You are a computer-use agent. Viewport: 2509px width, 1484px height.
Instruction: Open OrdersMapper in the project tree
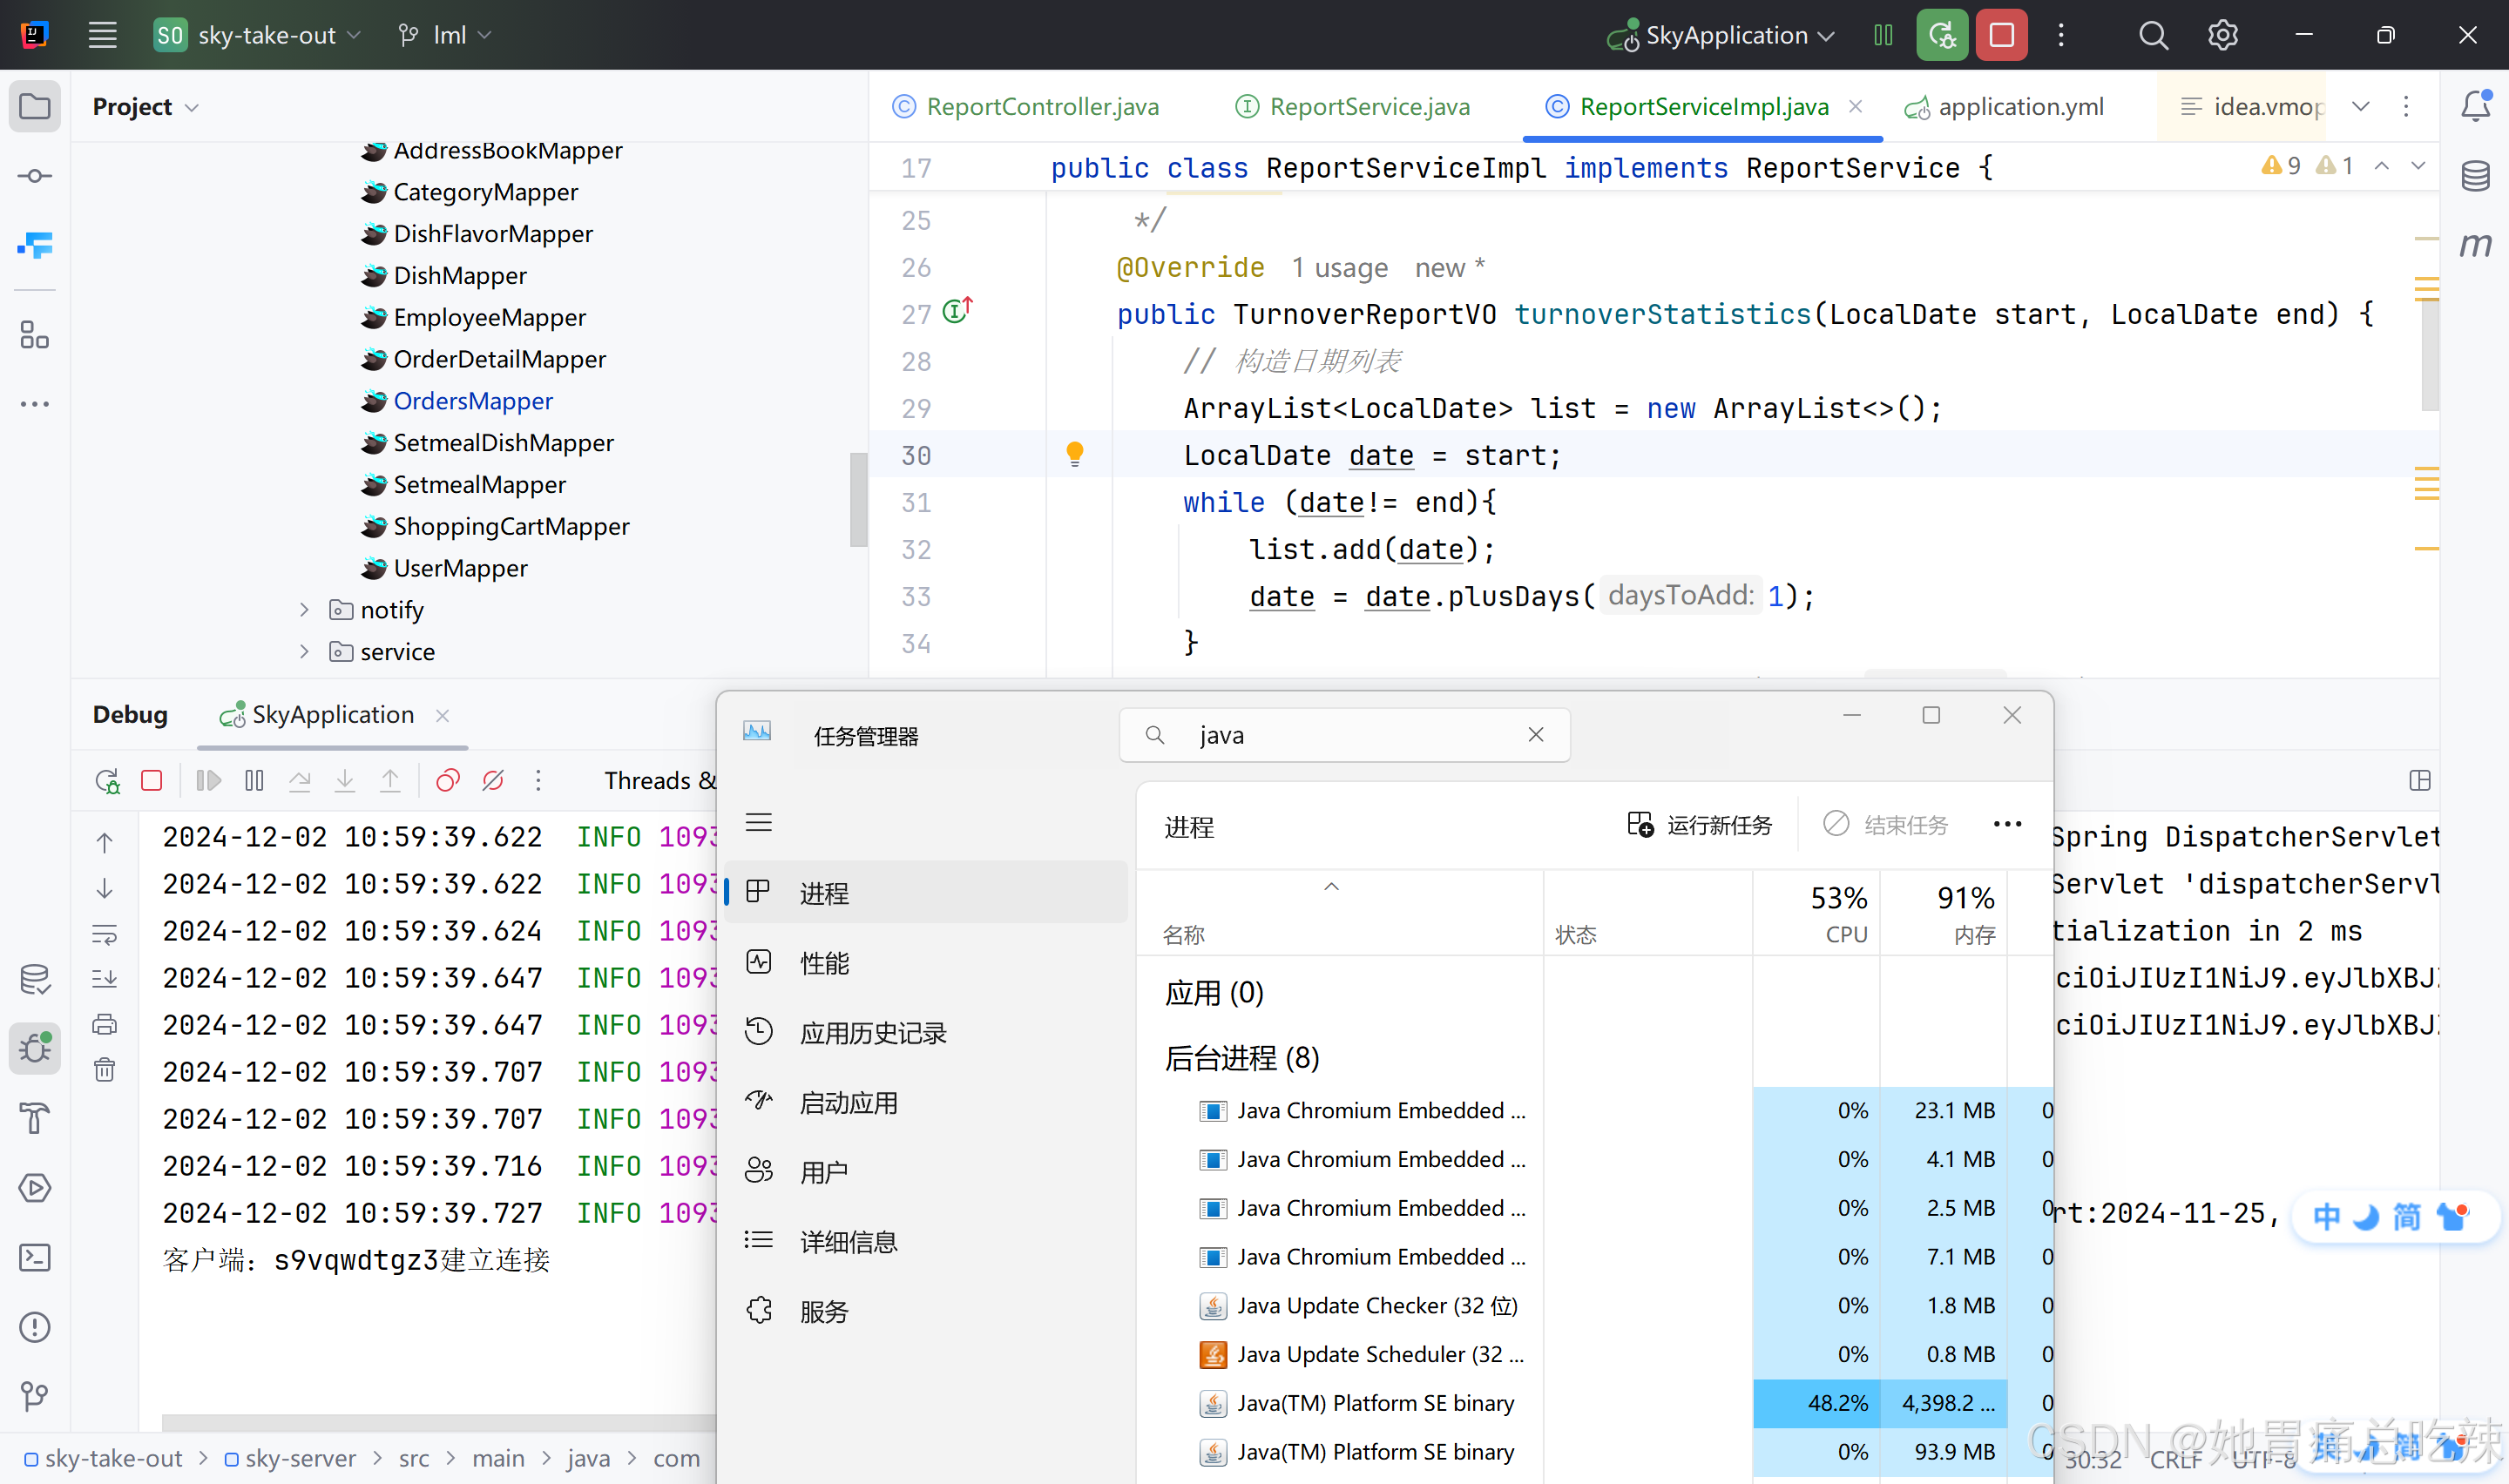click(x=472, y=401)
